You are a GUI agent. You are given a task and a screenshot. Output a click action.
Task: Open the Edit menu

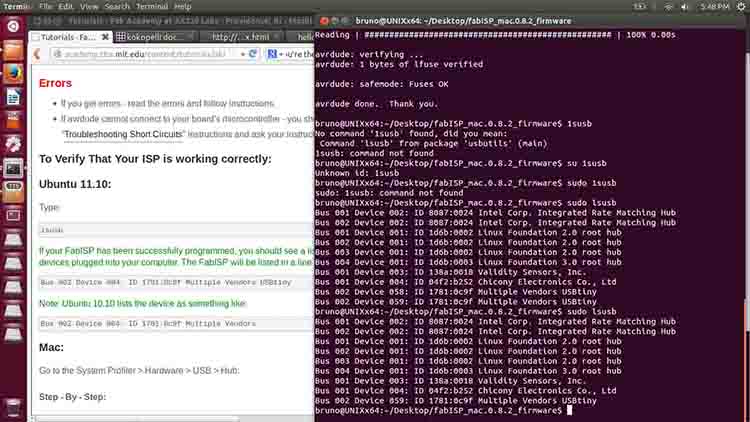66,6
